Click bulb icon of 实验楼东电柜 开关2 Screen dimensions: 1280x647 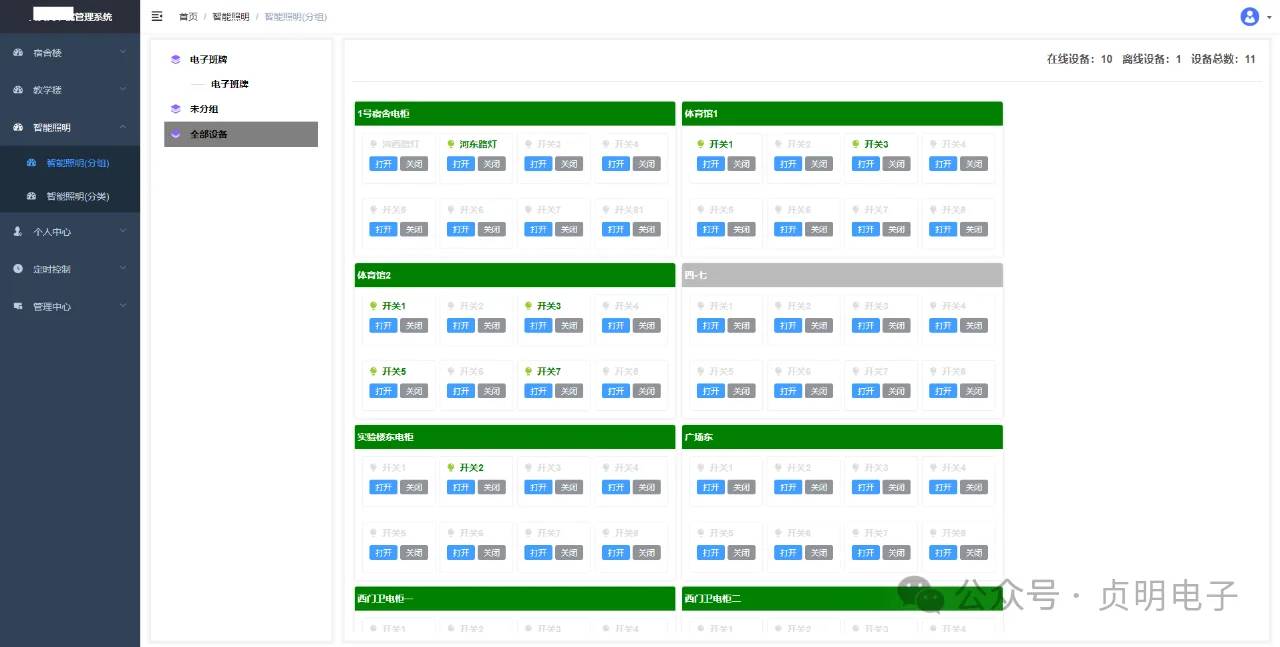click(451, 467)
